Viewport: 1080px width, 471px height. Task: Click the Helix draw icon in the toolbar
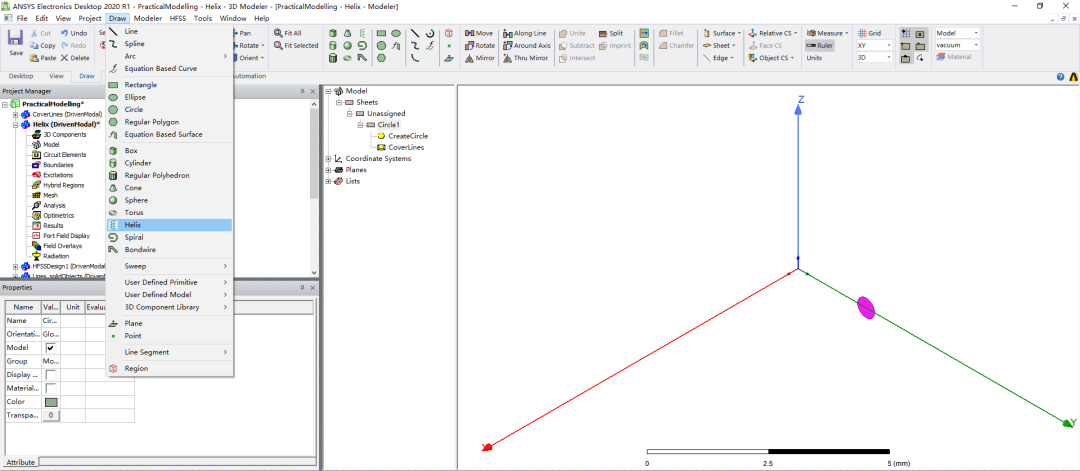pos(362,33)
